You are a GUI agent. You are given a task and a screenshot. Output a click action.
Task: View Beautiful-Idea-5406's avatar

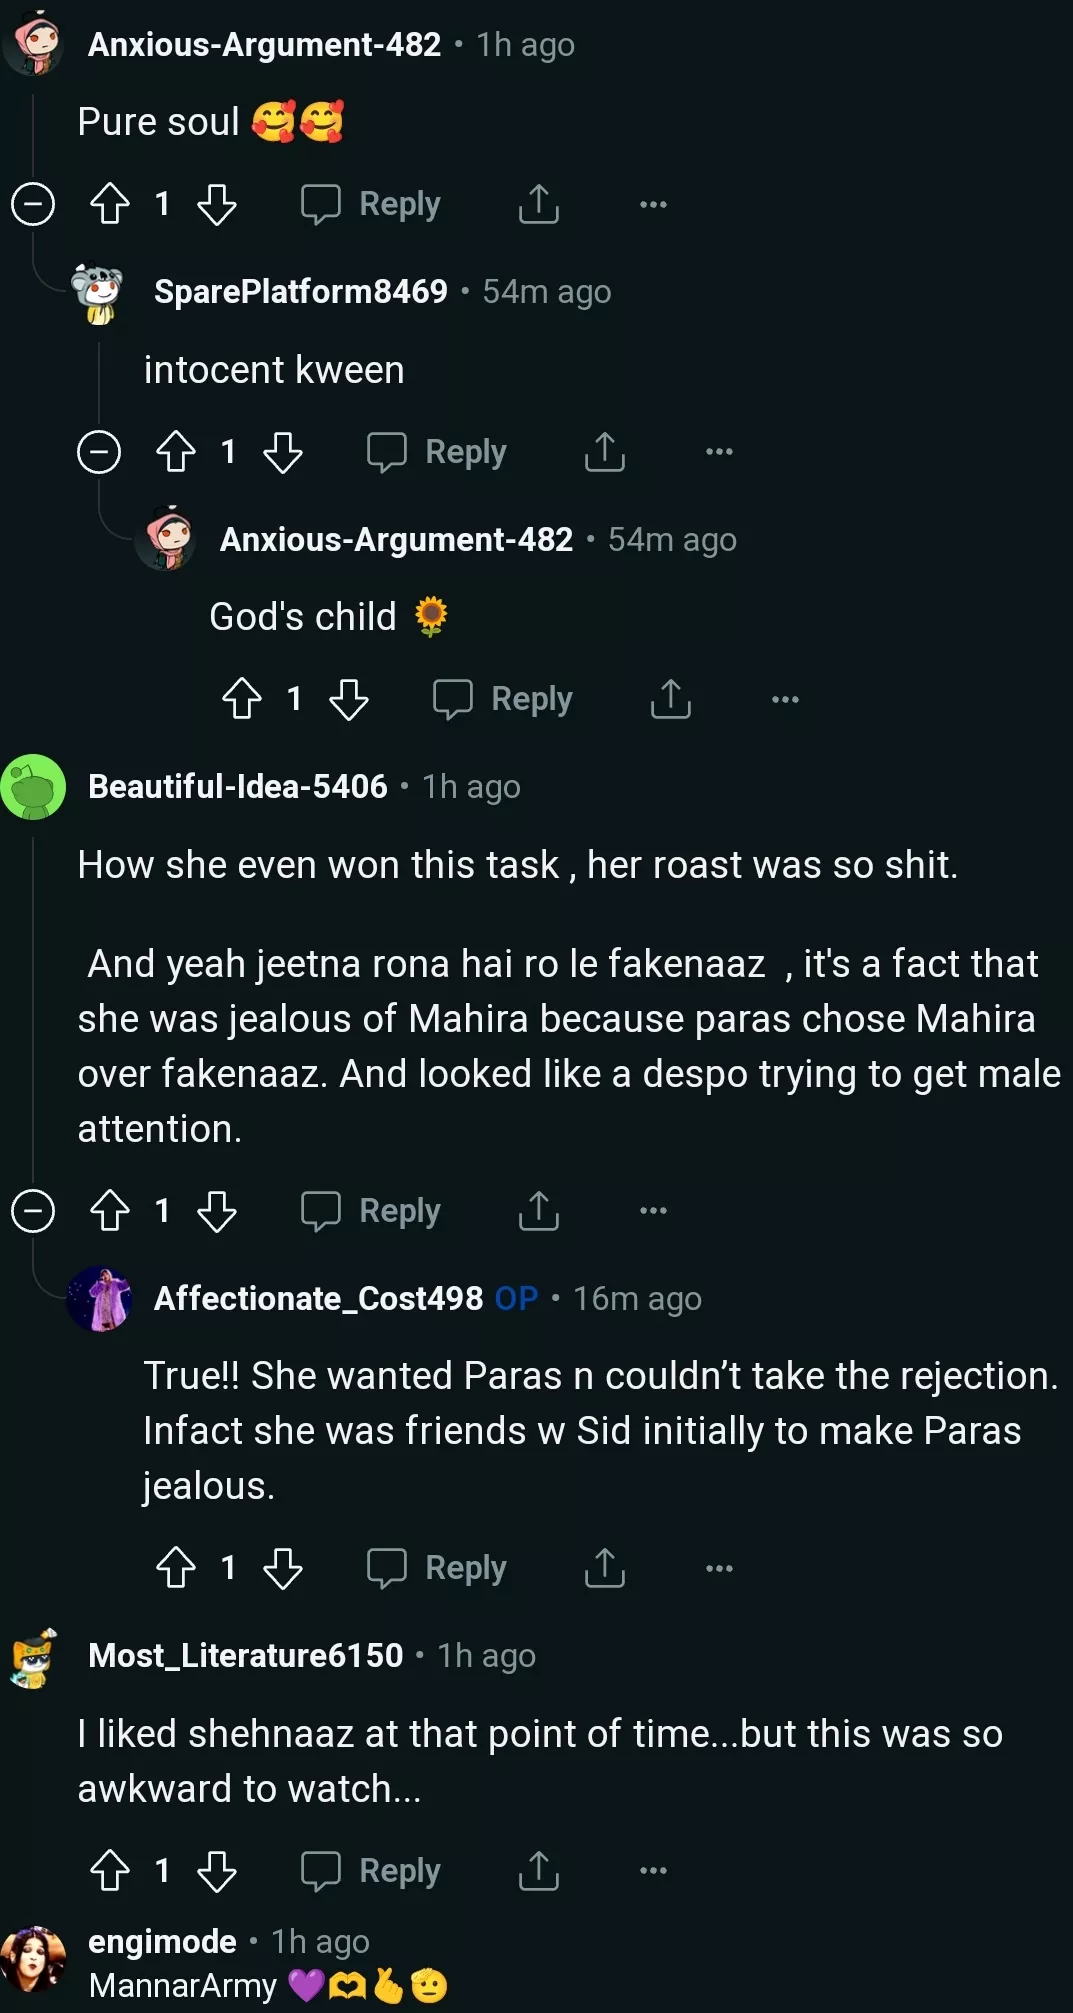click(32, 788)
